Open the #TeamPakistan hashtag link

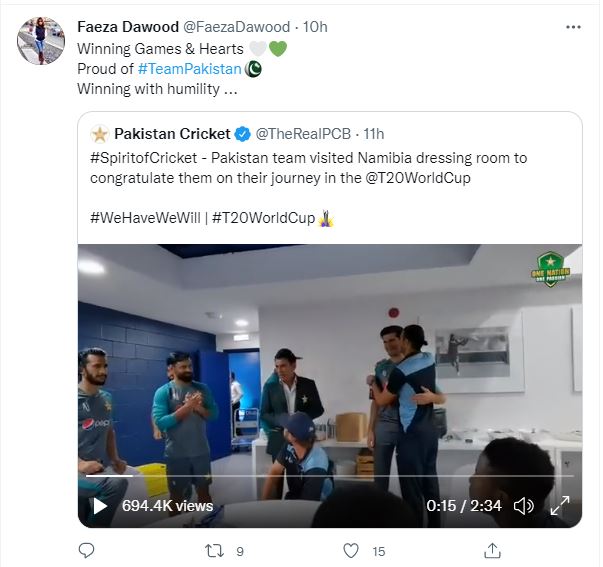coord(189,69)
